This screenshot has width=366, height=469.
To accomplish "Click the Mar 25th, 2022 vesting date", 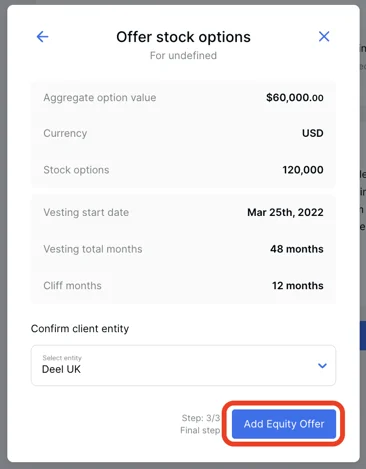I will (285, 212).
